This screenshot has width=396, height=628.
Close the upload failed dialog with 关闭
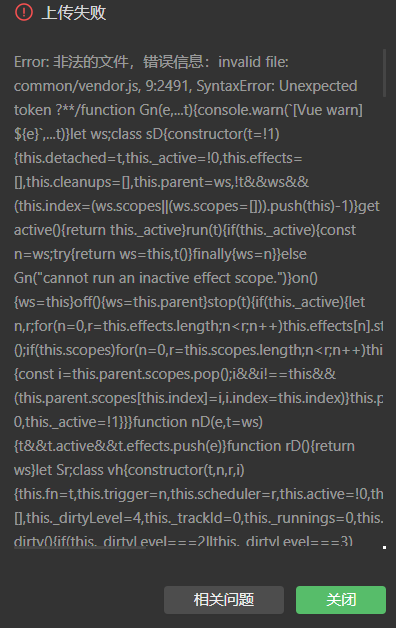pyautogui.click(x=341, y=600)
